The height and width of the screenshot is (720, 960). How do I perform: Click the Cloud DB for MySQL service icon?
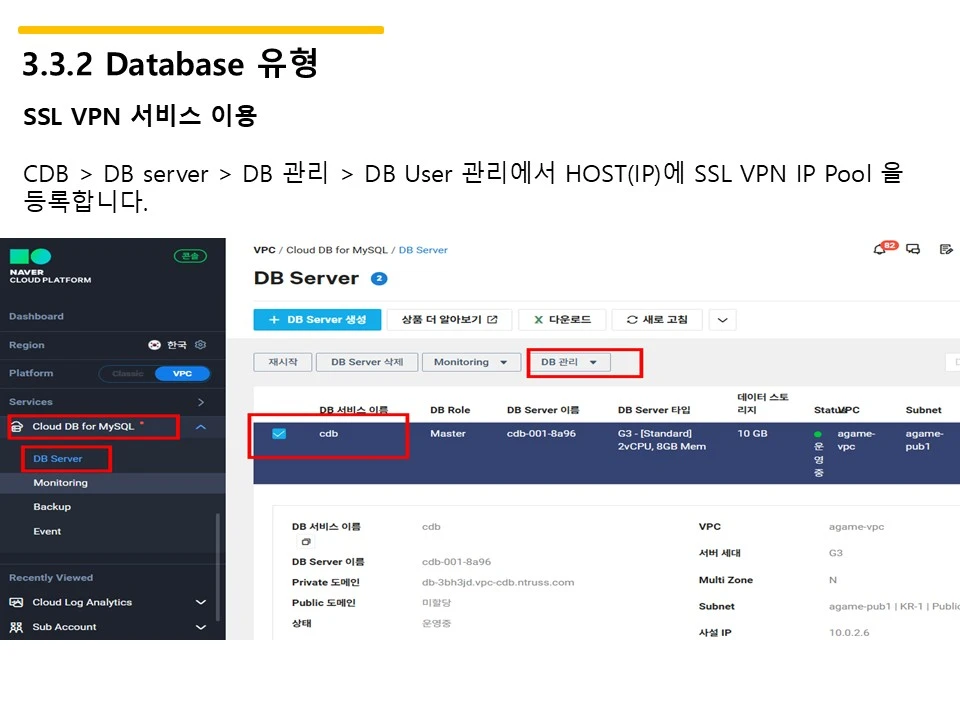[17, 427]
